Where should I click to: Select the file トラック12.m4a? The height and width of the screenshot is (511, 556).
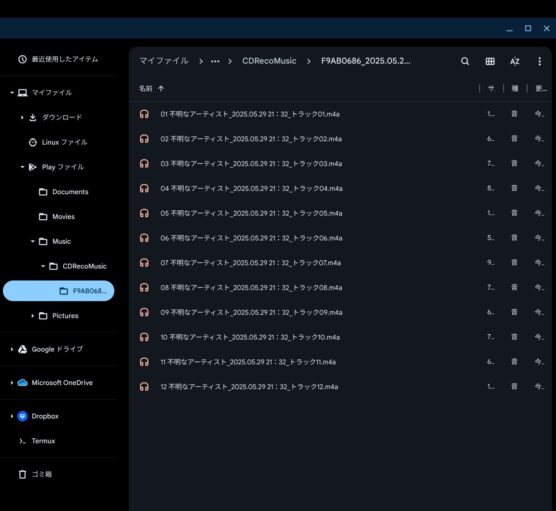[340, 387]
